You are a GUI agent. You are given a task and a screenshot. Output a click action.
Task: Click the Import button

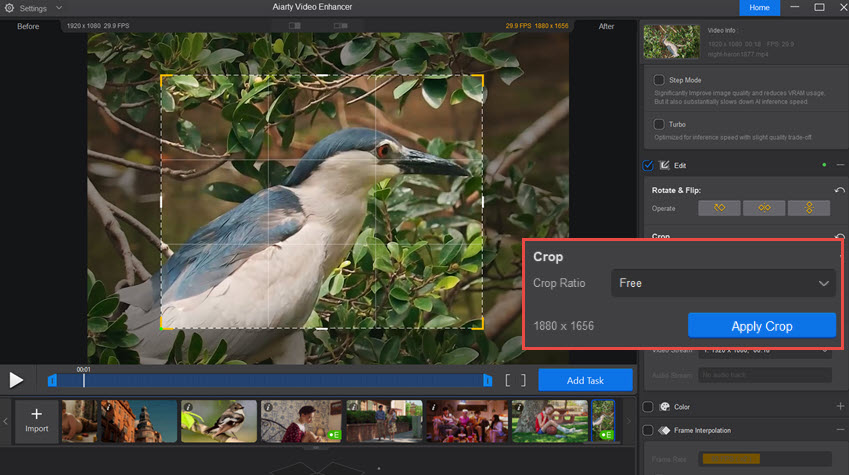click(x=36, y=421)
